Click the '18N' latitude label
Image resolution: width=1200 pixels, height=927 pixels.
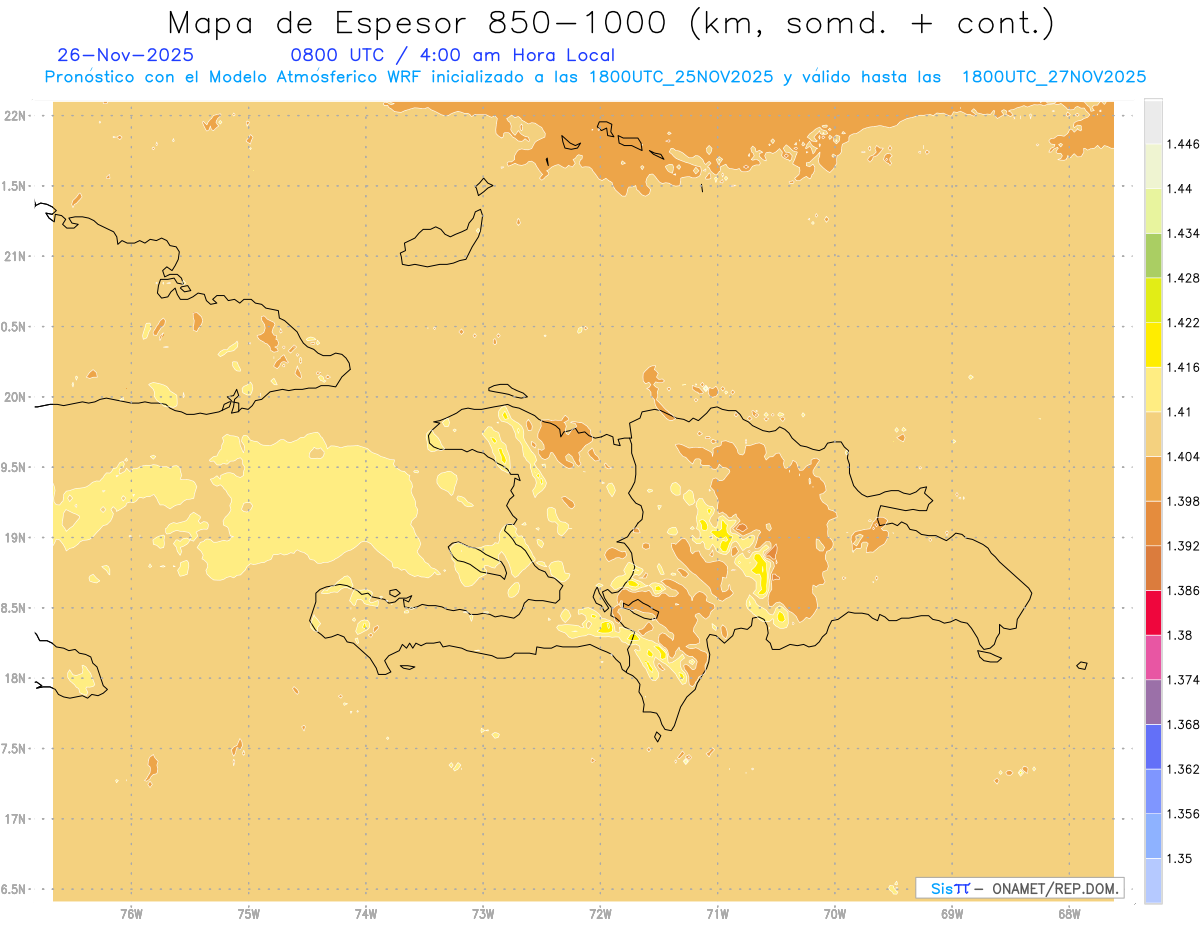coord(16,678)
